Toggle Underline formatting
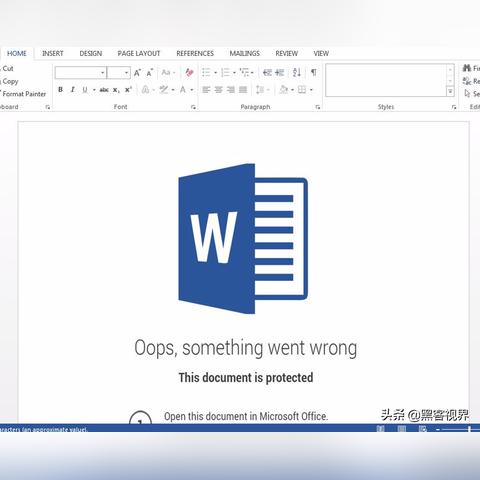 [x=85, y=90]
